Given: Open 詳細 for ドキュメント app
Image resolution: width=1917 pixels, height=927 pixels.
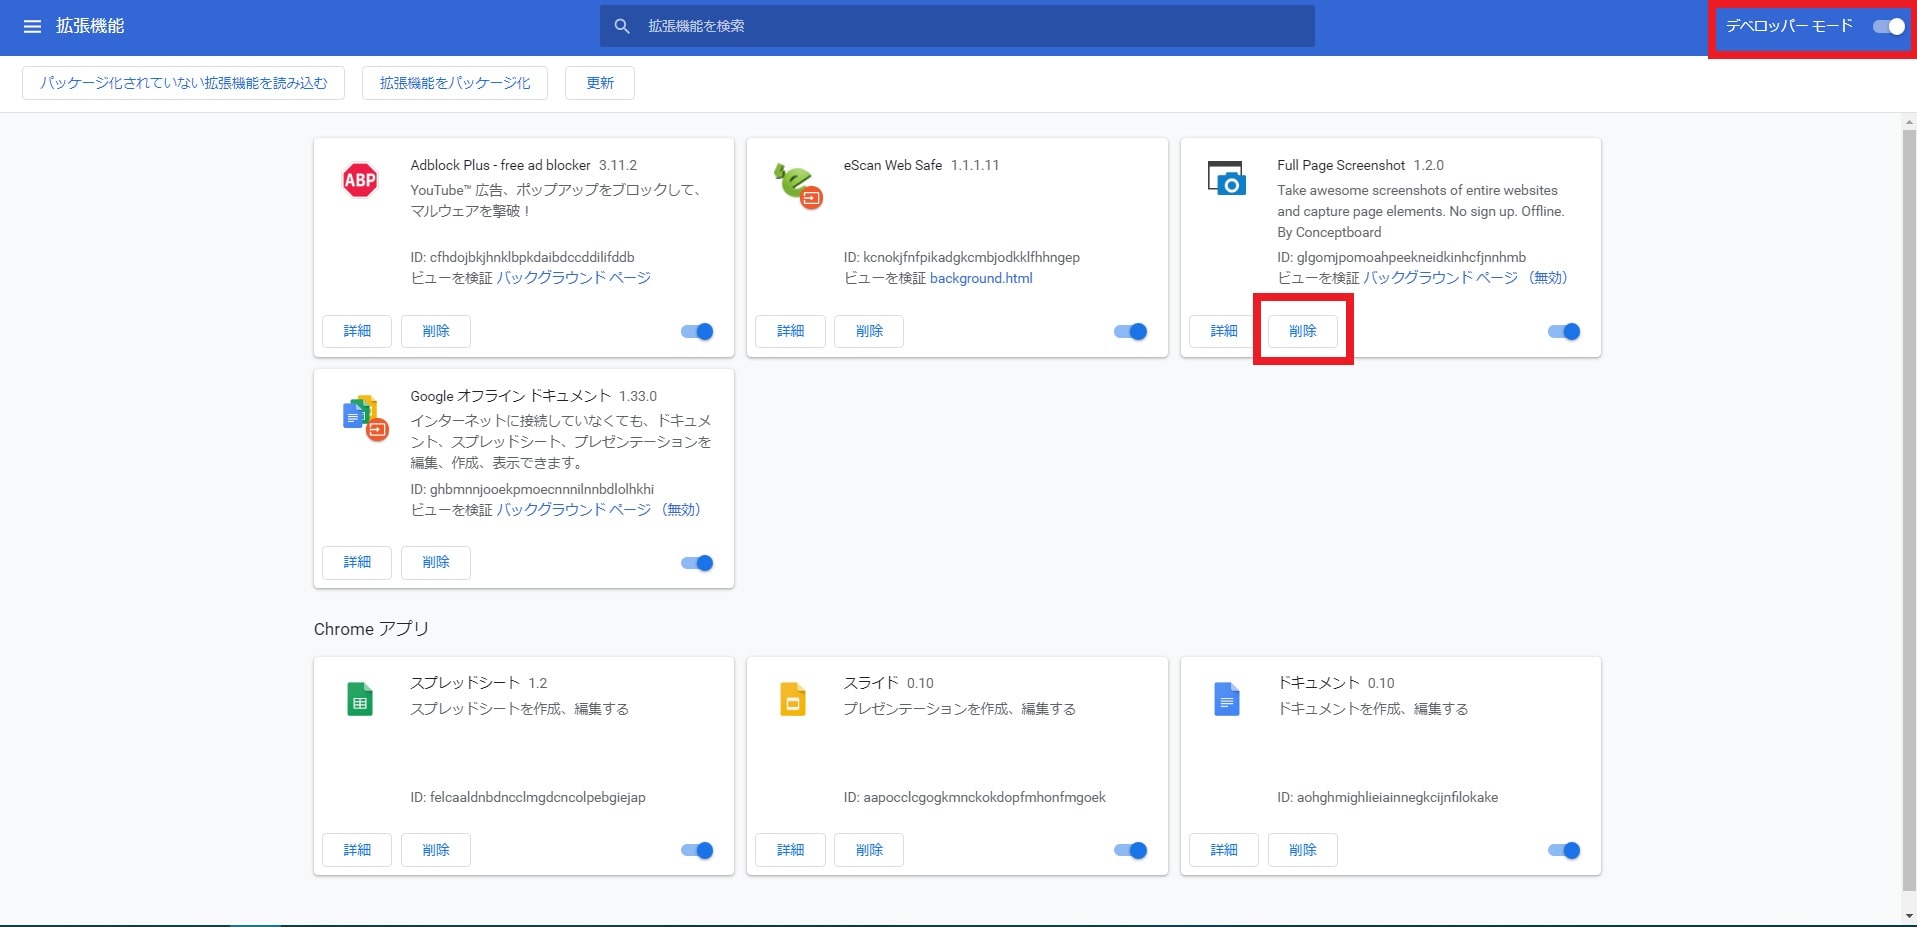Looking at the screenshot, I should click(1224, 850).
